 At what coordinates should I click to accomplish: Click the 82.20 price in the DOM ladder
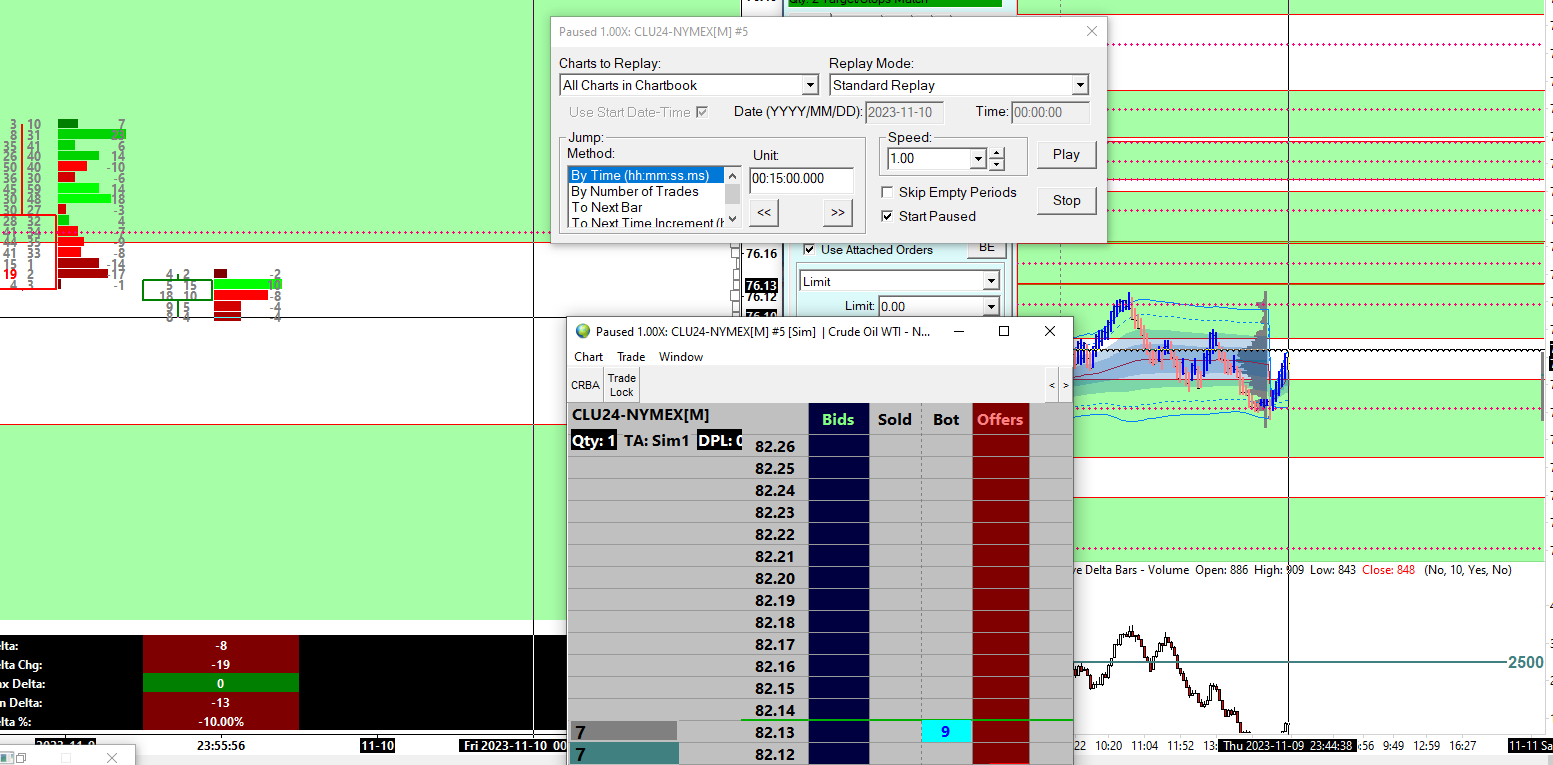(x=775, y=579)
